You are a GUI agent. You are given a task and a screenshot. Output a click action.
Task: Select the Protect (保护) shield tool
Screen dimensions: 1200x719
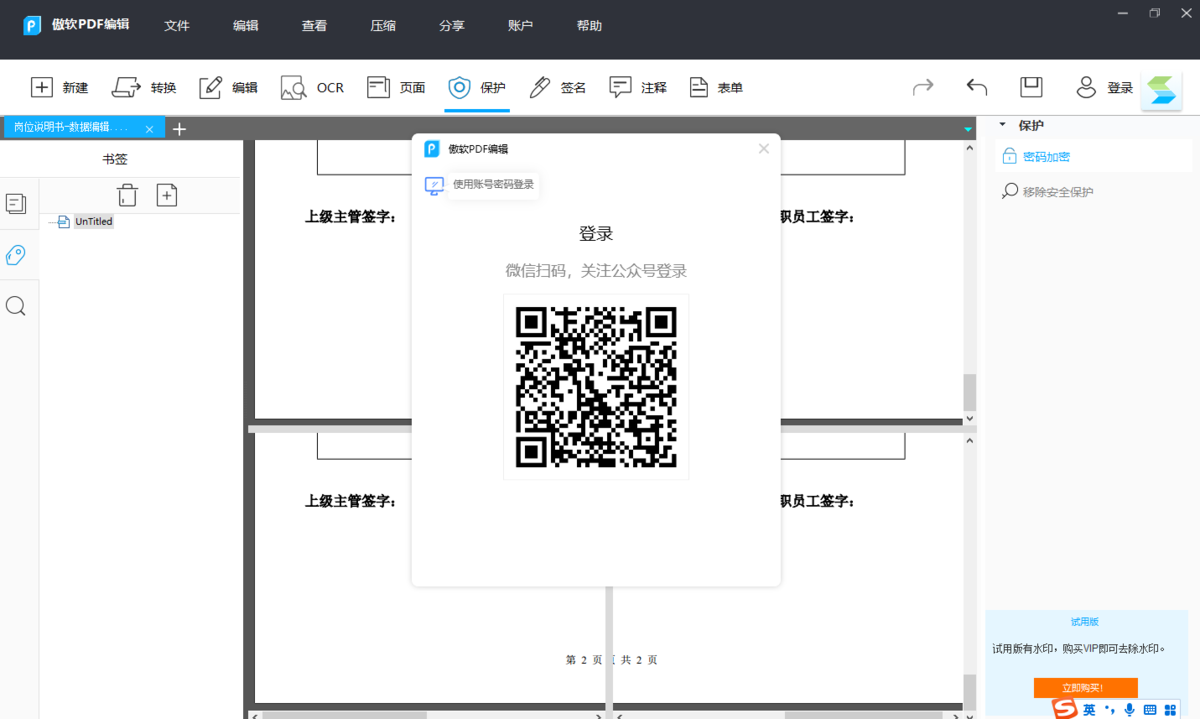point(477,88)
